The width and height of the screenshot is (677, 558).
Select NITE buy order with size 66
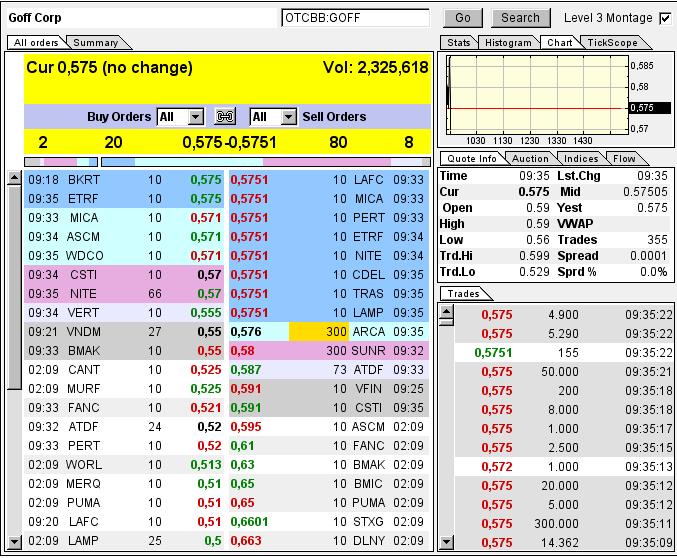click(x=124, y=294)
